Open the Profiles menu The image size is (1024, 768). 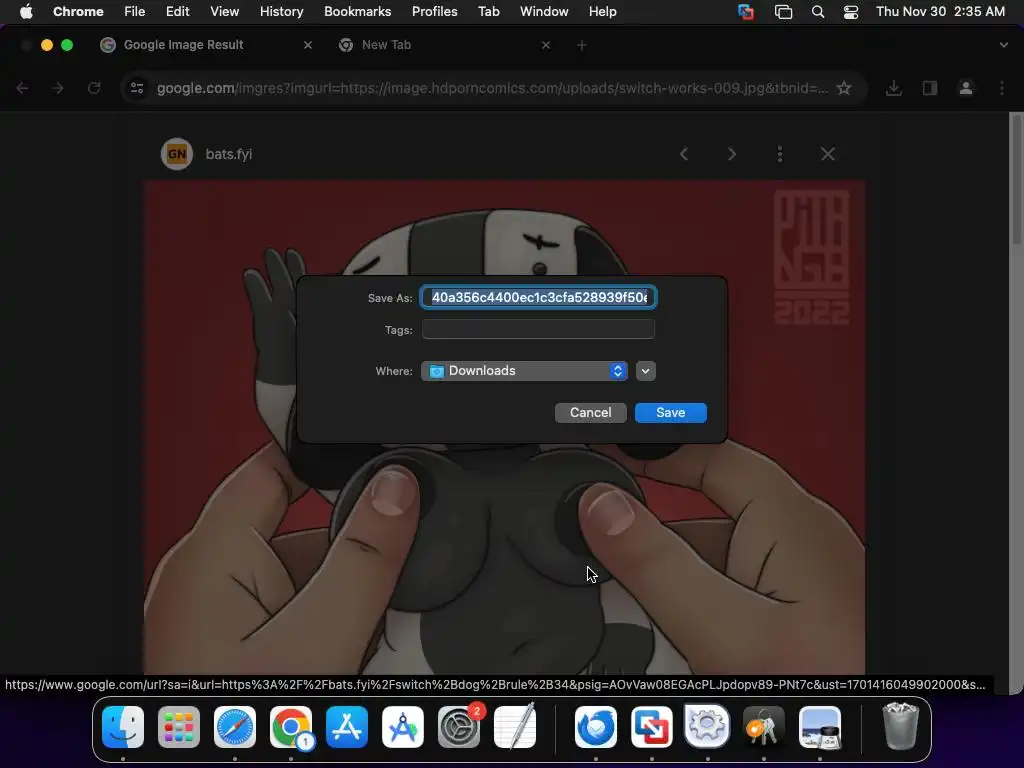pos(434,11)
